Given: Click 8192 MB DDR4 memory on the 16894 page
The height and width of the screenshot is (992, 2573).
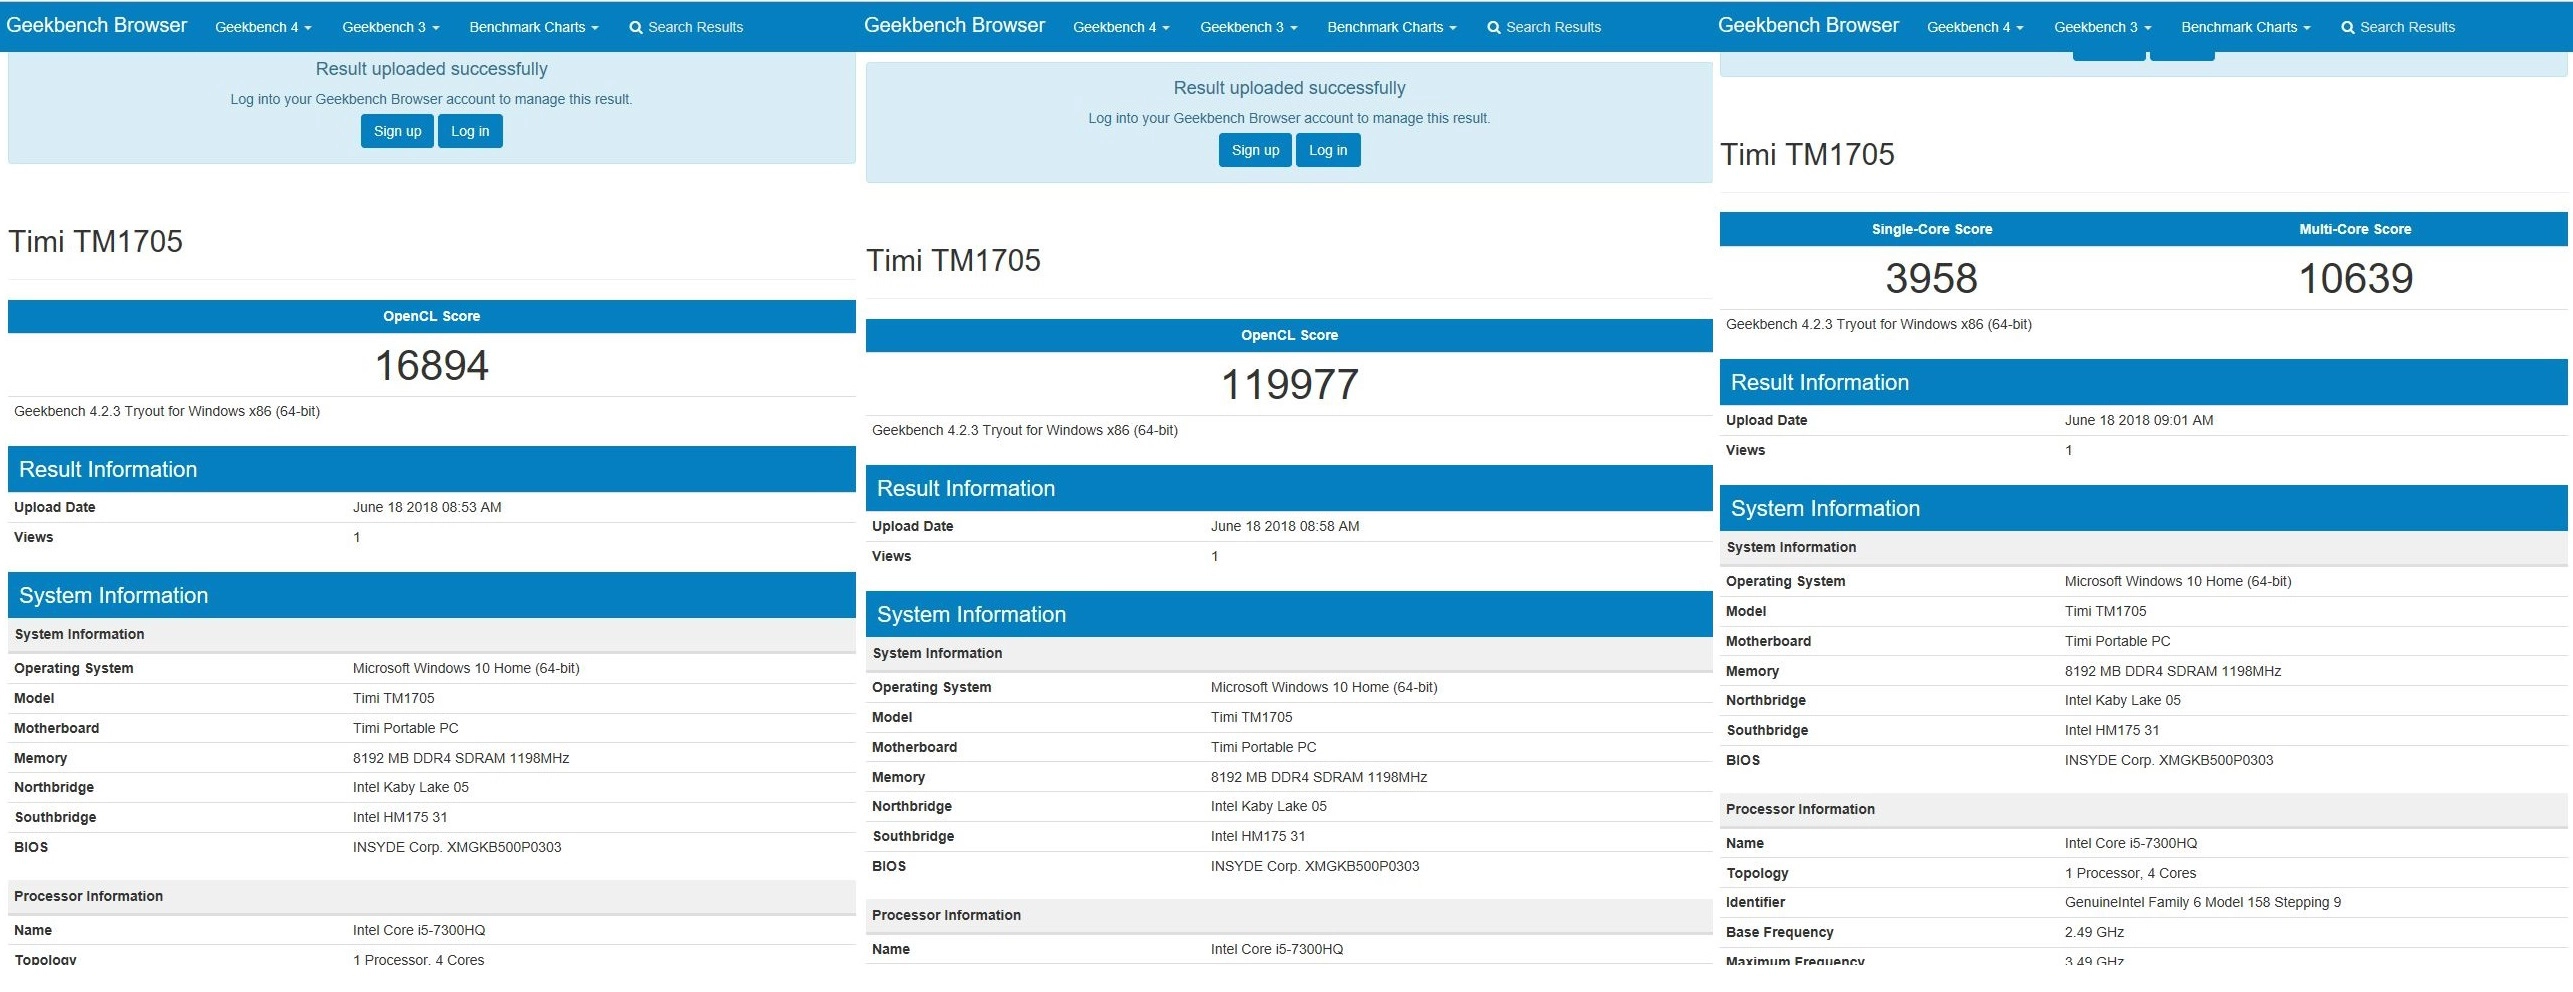Looking at the screenshot, I should point(461,758).
